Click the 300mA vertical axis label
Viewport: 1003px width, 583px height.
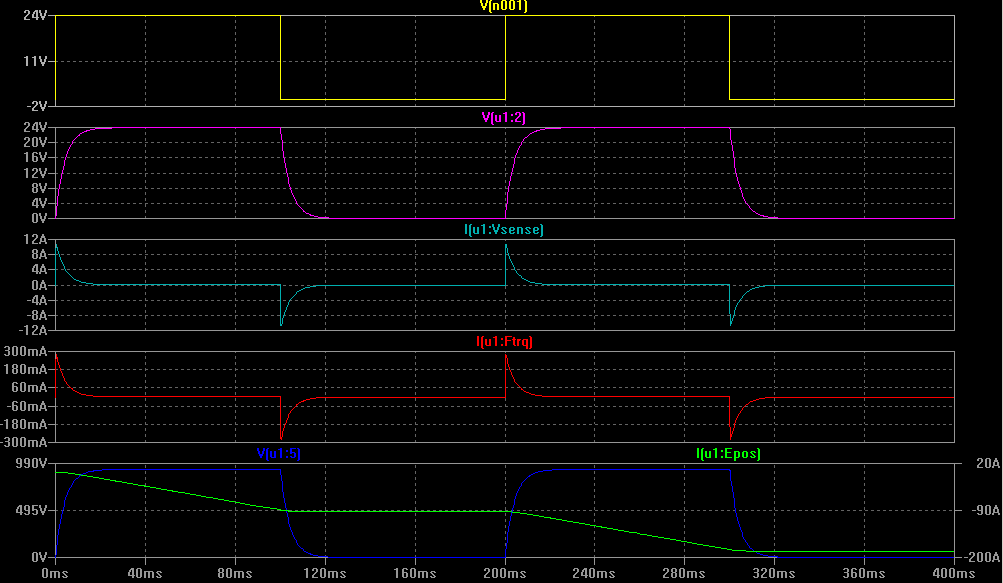[x=27, y=352]
